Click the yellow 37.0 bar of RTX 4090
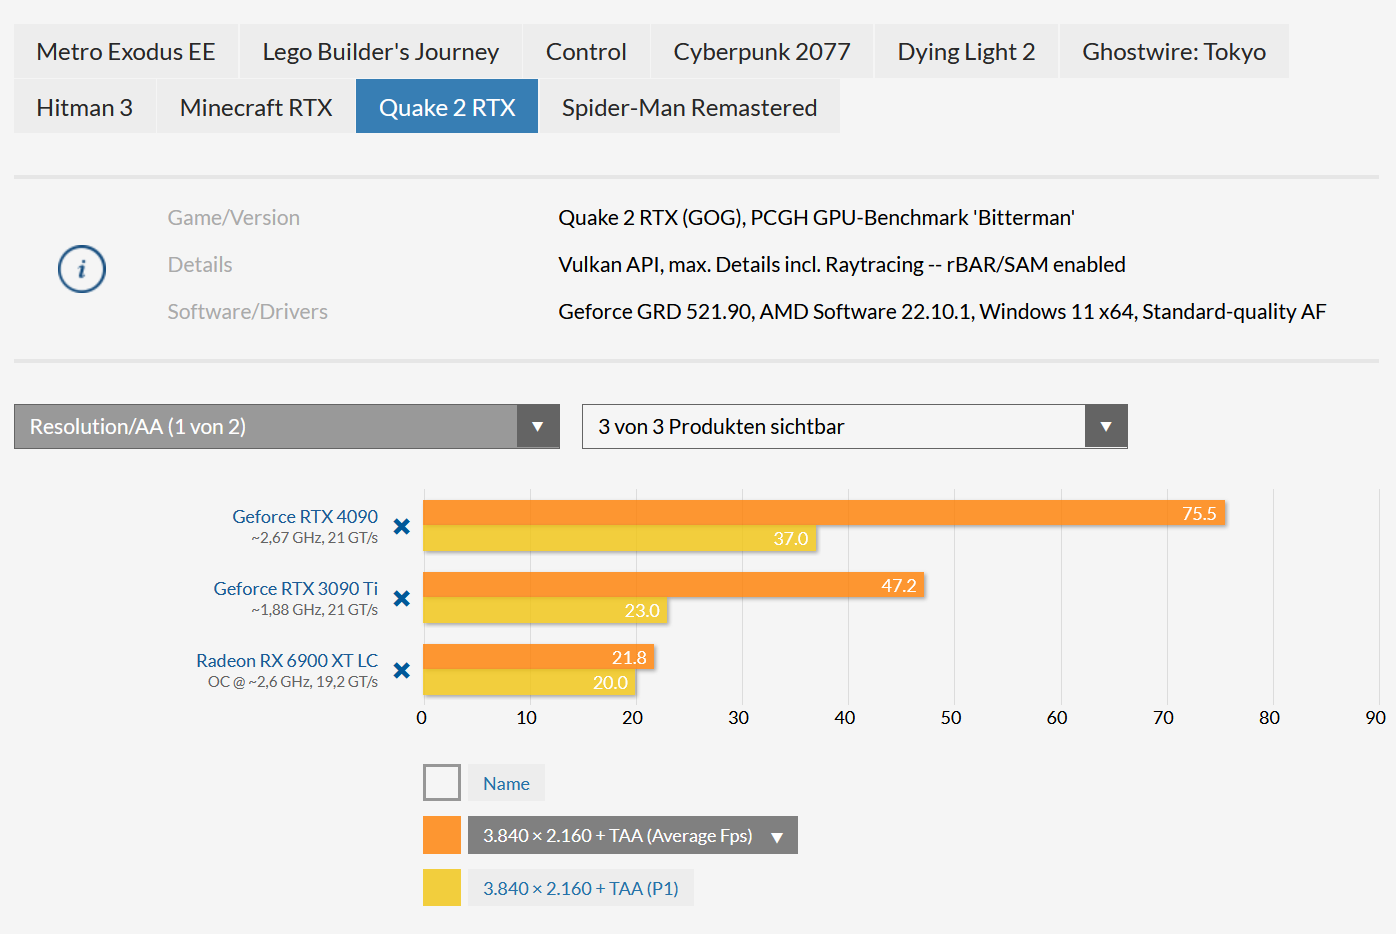Screen dimensions: 1396x934 pyautogui.click(x=620, y=538)
